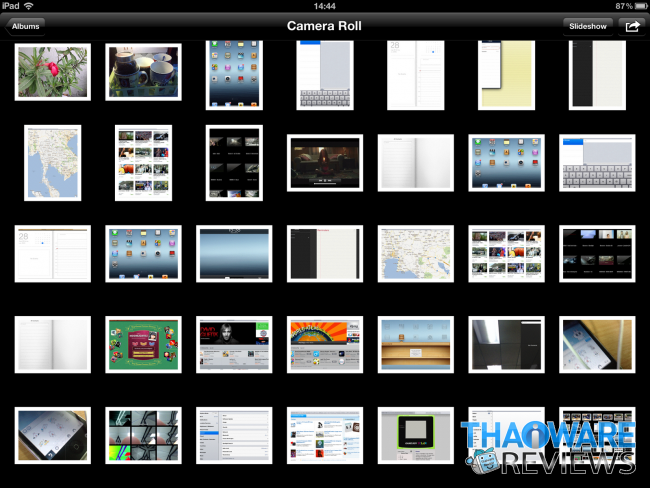Open the landscape city map screenshot
Image resolution: width=650 pixels, height=488 pixels.
(416, 254)
